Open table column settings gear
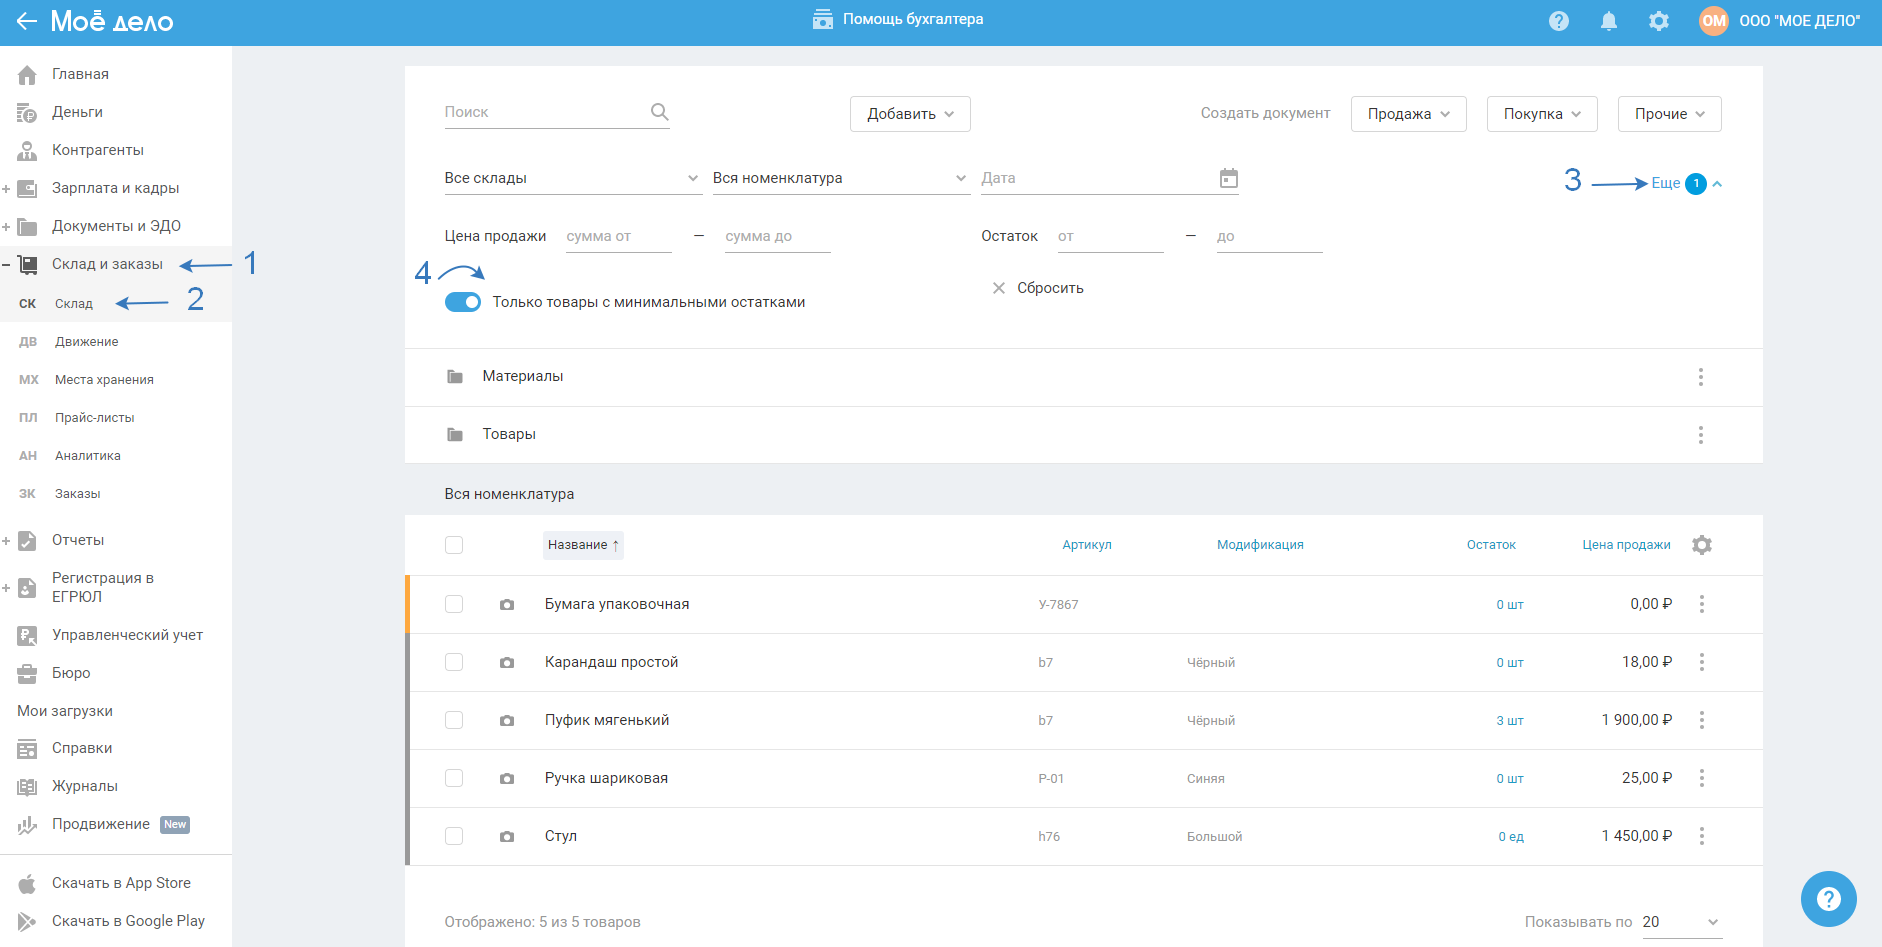The image size is (1882, 947). pyautogui.click(x=1701, y=545)
